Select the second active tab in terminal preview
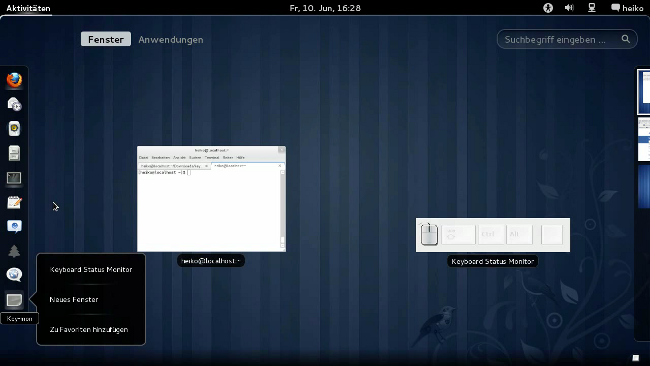The image size is (650, 366). click(x=247, y=166)
